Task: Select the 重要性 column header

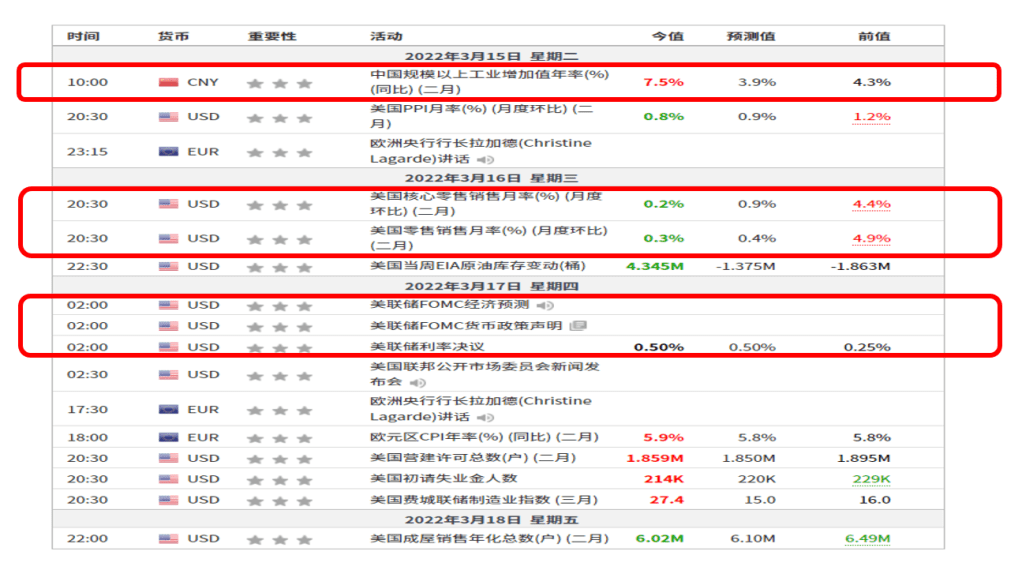Action: [x=272, y=36]
